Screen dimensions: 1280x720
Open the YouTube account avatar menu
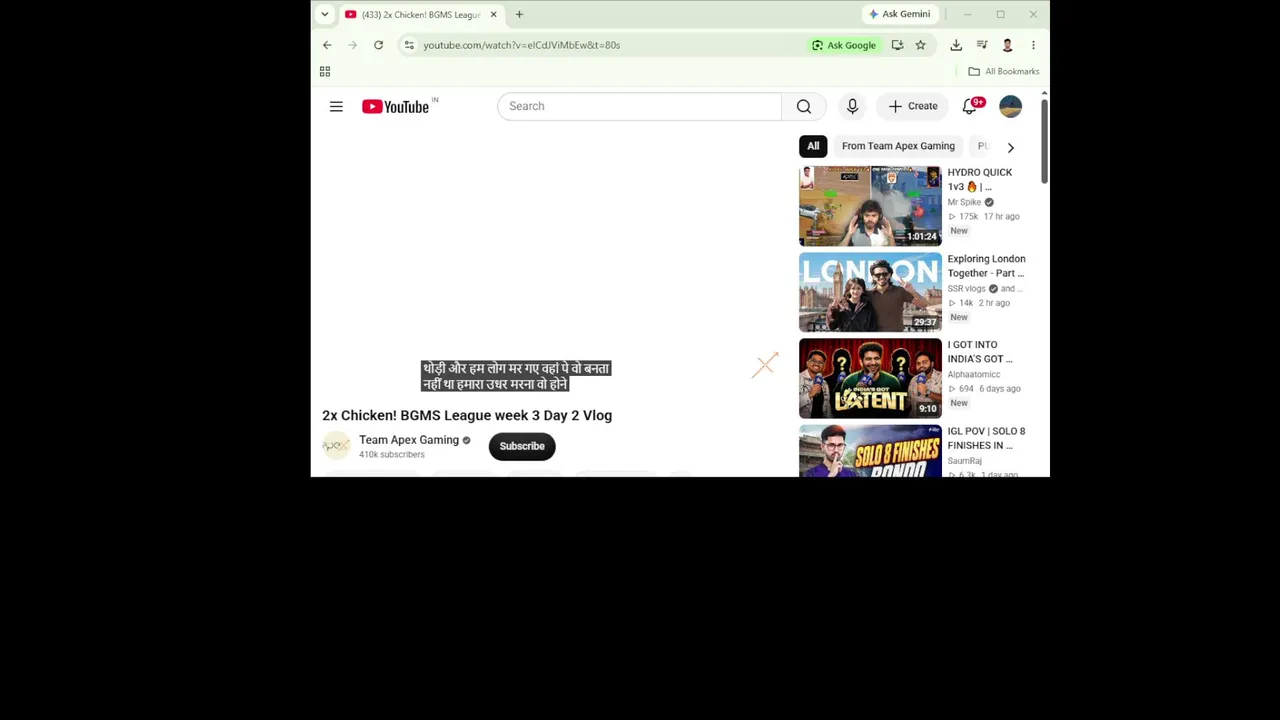1011,106
